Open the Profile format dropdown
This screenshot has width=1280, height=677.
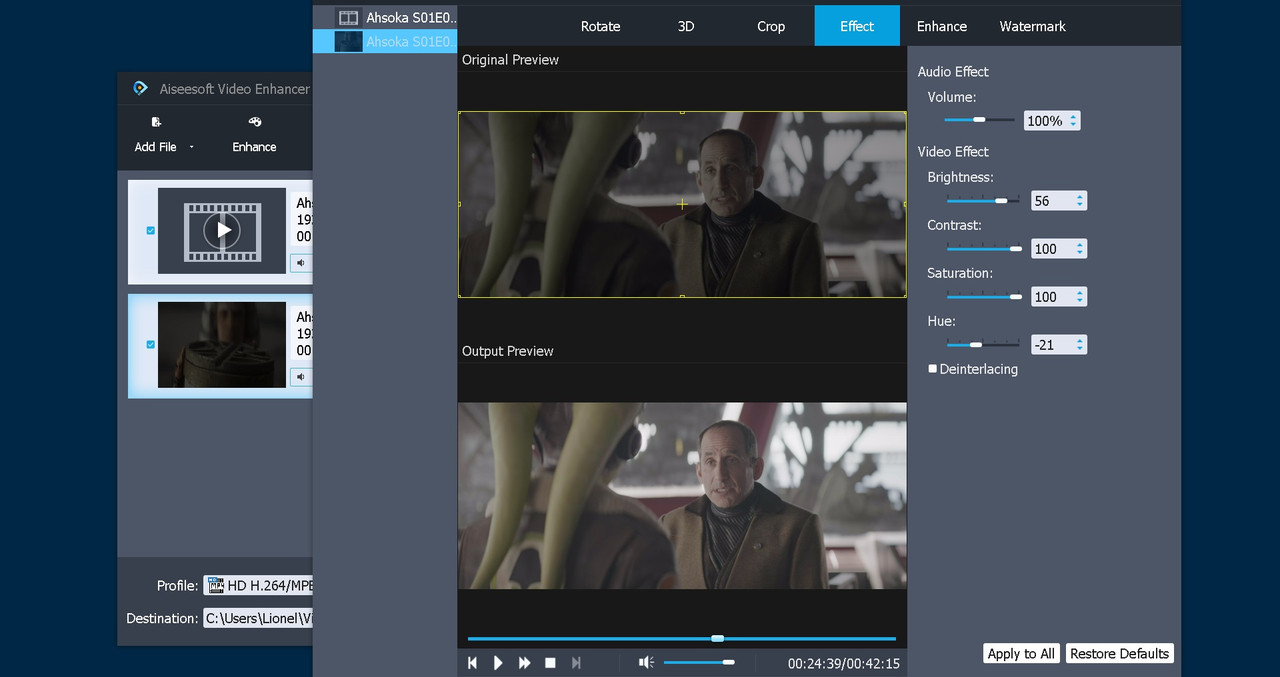258,586
